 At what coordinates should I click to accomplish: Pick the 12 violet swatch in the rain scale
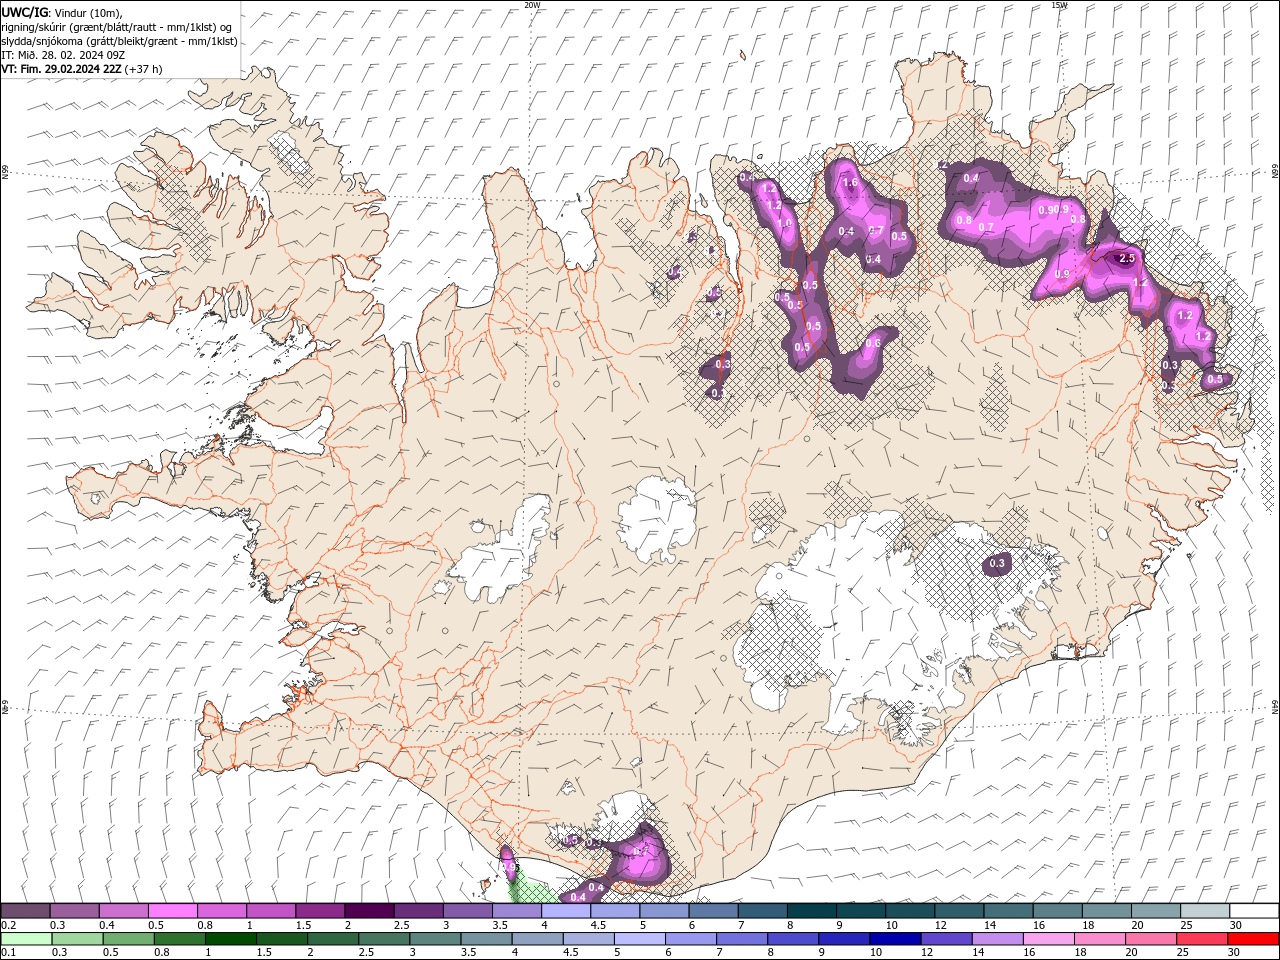click(x=945, y=939)
